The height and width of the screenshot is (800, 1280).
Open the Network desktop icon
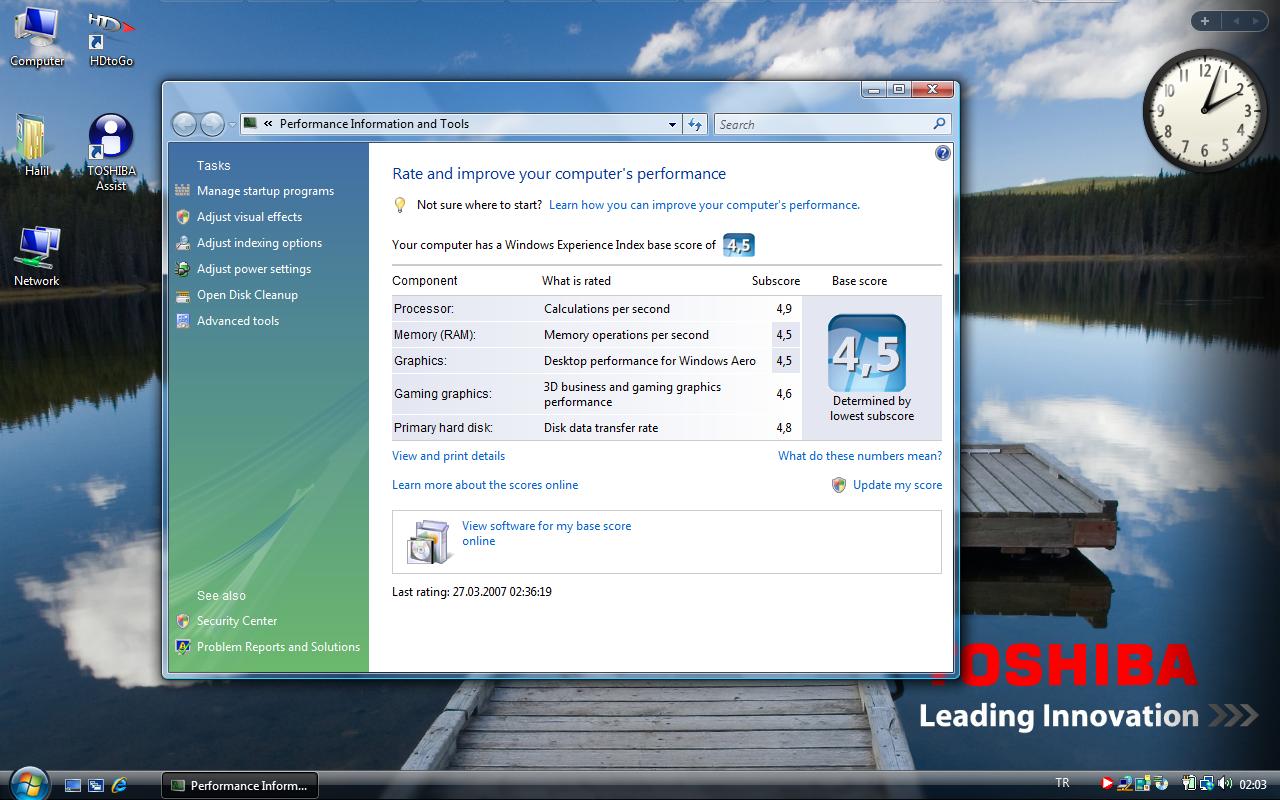[37, 257]
